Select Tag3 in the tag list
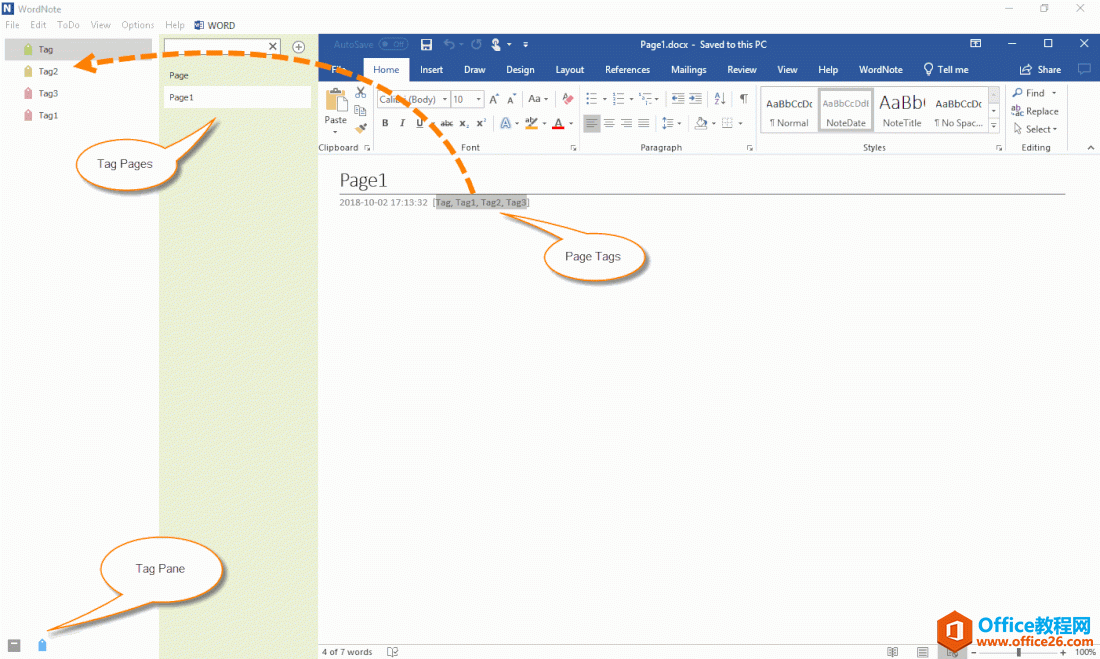 [48, 93]
